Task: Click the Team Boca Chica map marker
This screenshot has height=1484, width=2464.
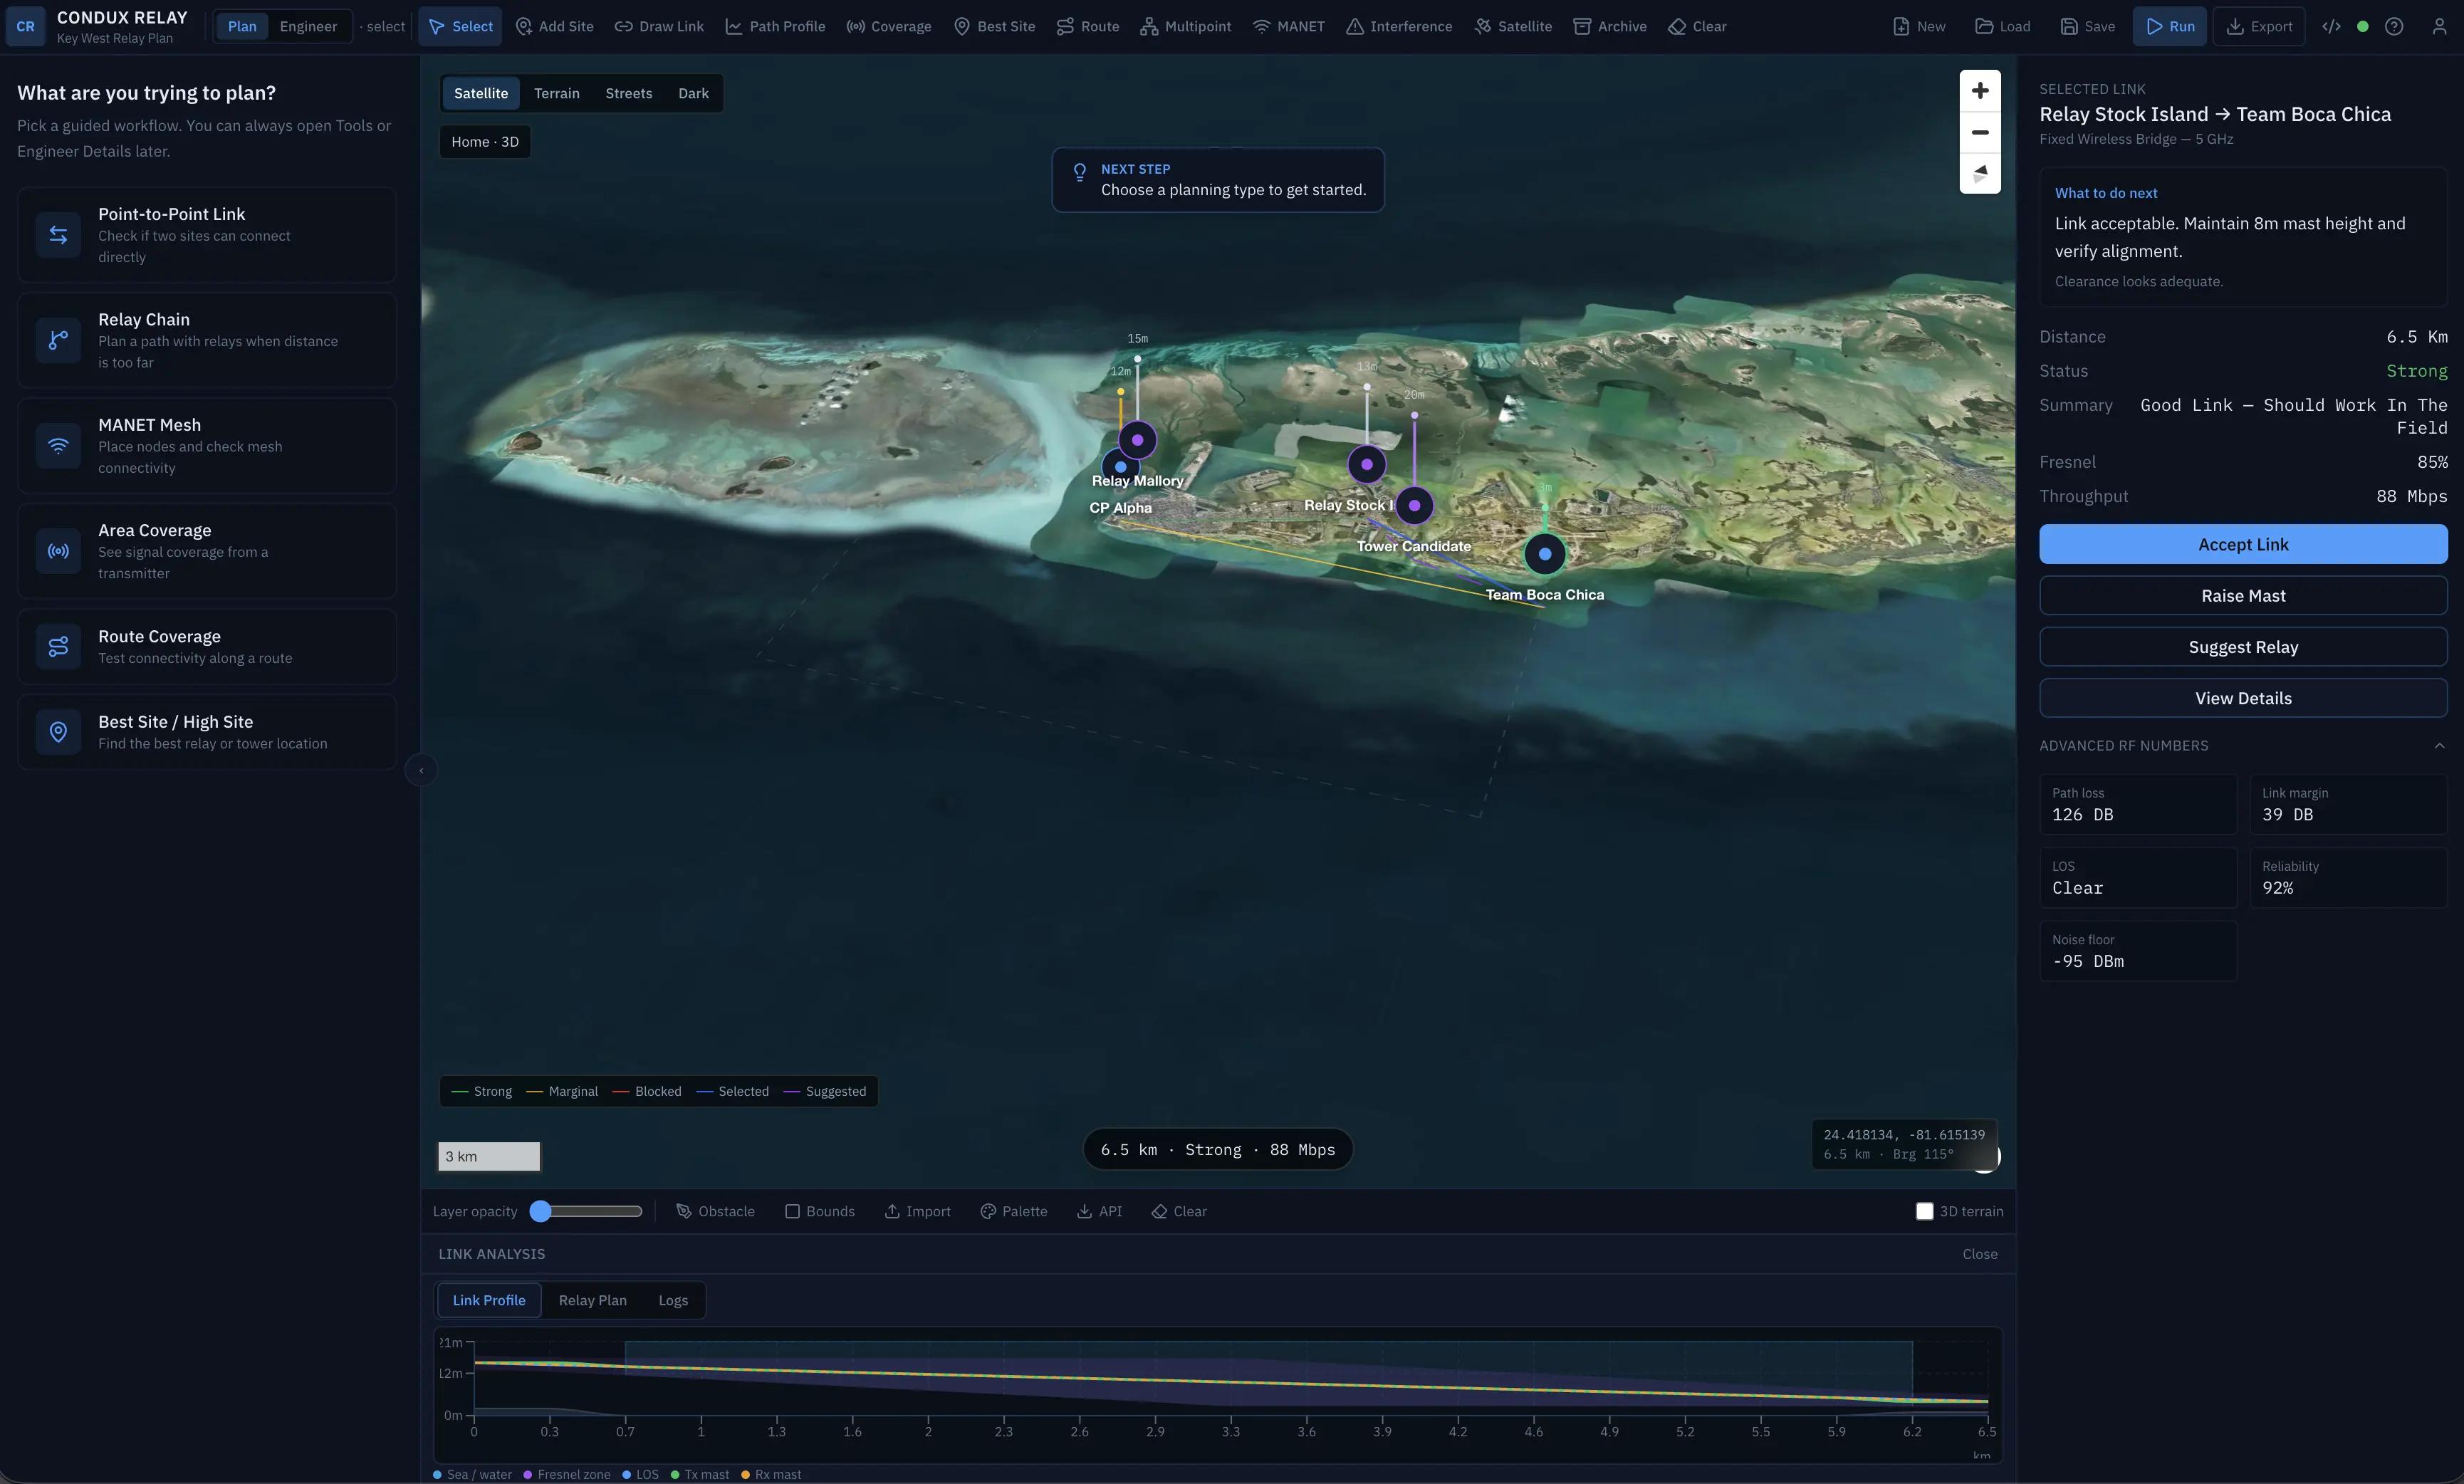Action: [1545, 553]
